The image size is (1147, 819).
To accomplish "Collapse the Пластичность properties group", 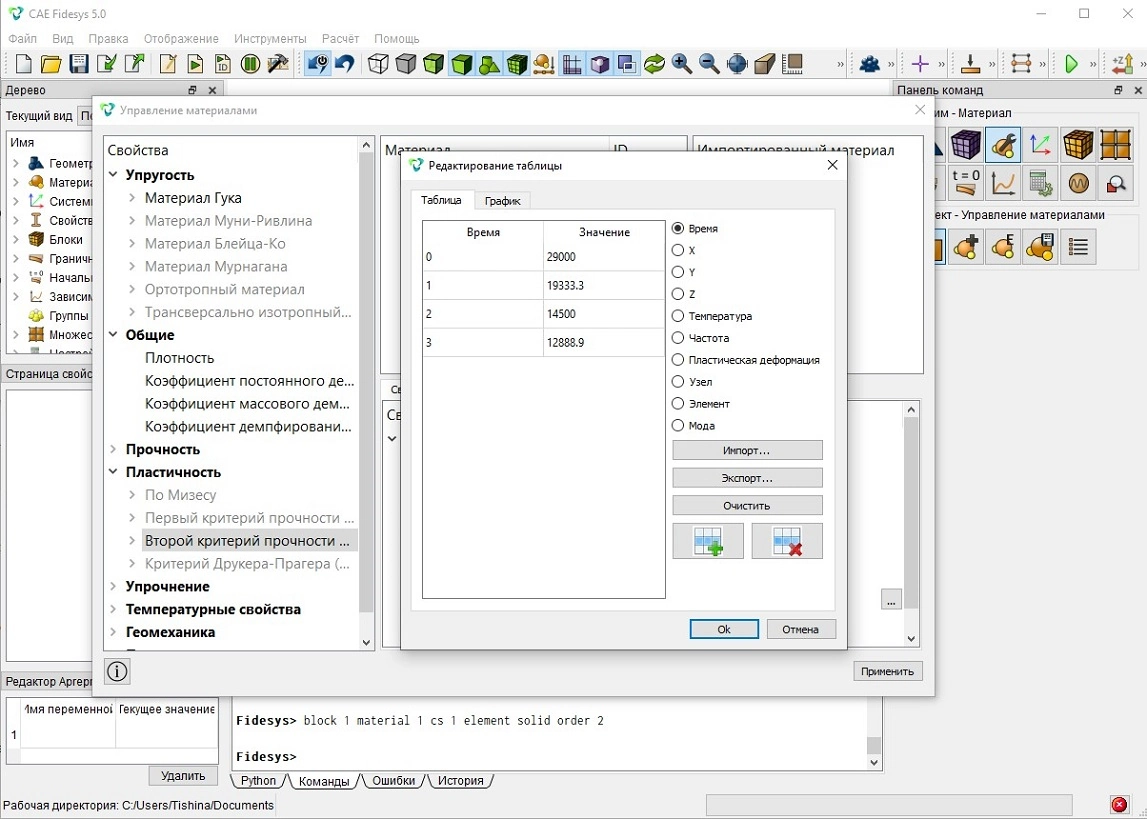I will [113, 472].
